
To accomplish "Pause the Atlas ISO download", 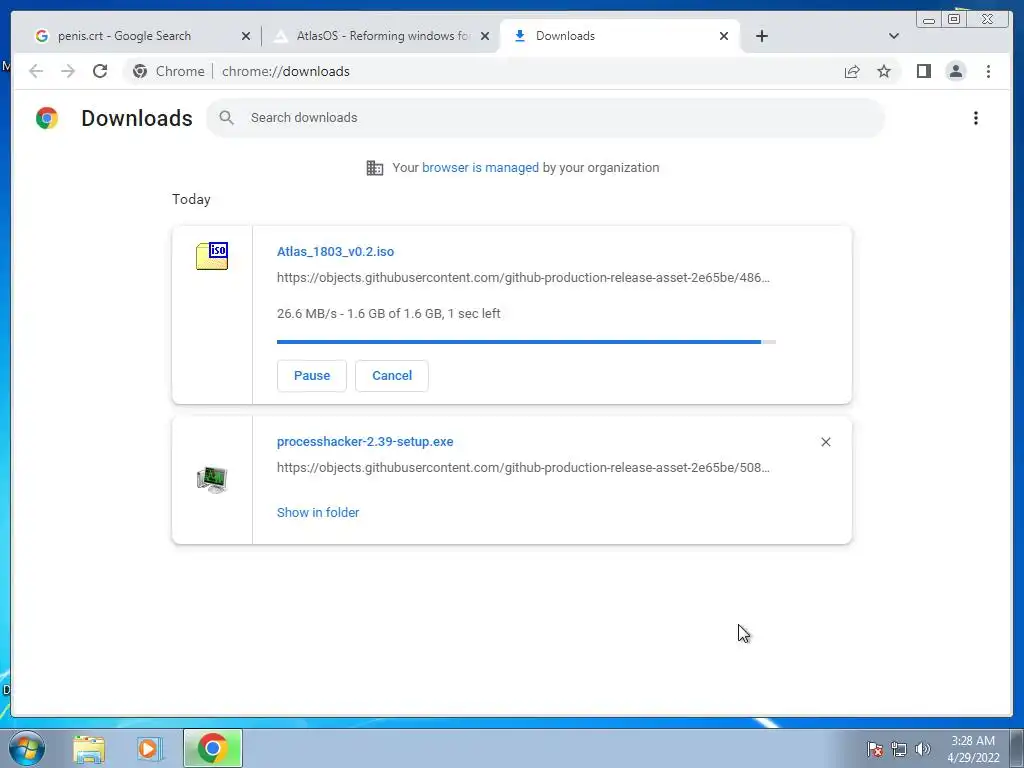I will coord(312,376).
